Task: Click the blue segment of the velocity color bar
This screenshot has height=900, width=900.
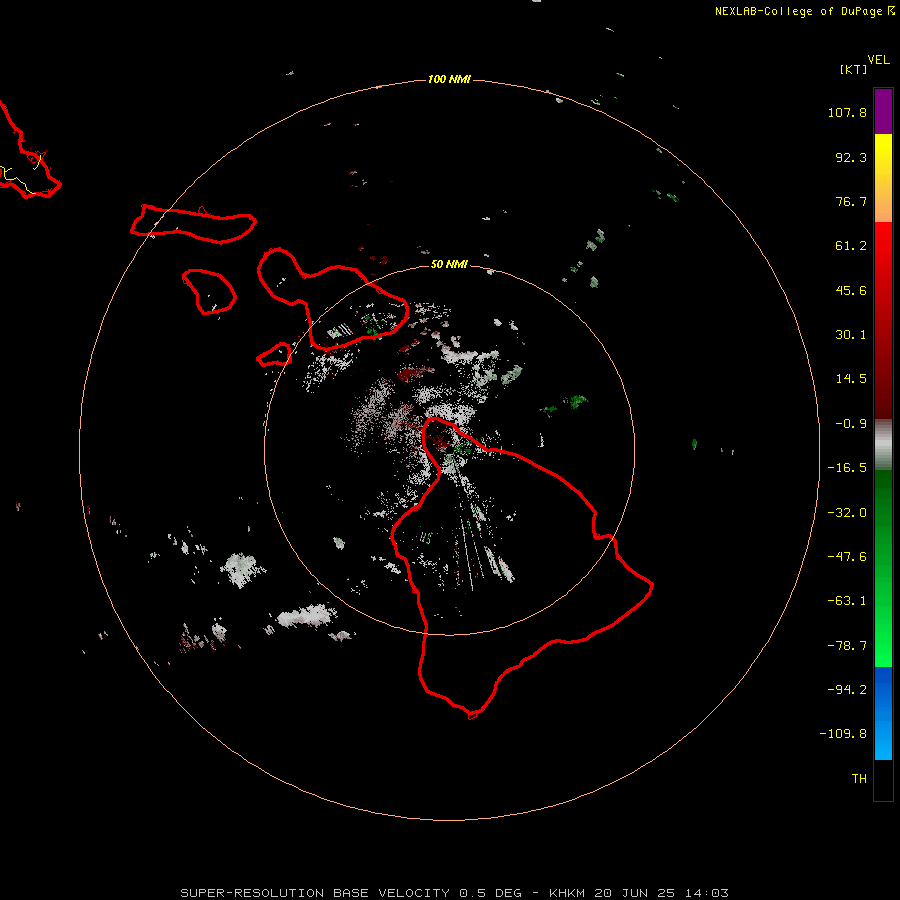Action: coord(883,713)
